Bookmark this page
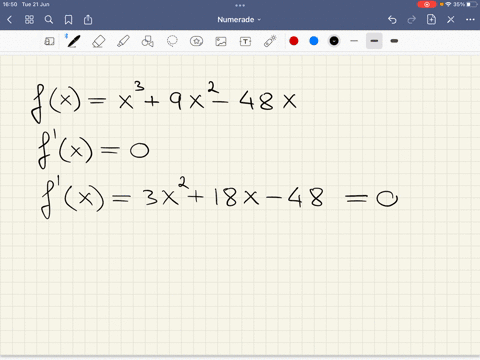 click(x=68, y=20)
